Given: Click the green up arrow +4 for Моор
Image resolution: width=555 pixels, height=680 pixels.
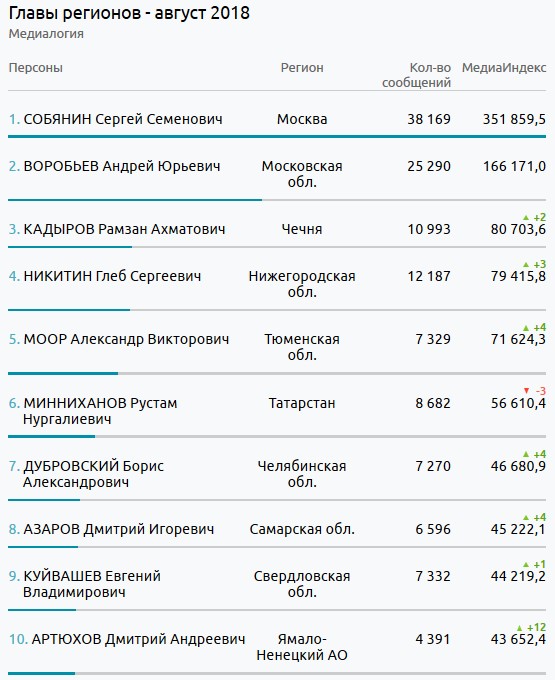Looking at the screenshot, I should [x=526, y=328].
